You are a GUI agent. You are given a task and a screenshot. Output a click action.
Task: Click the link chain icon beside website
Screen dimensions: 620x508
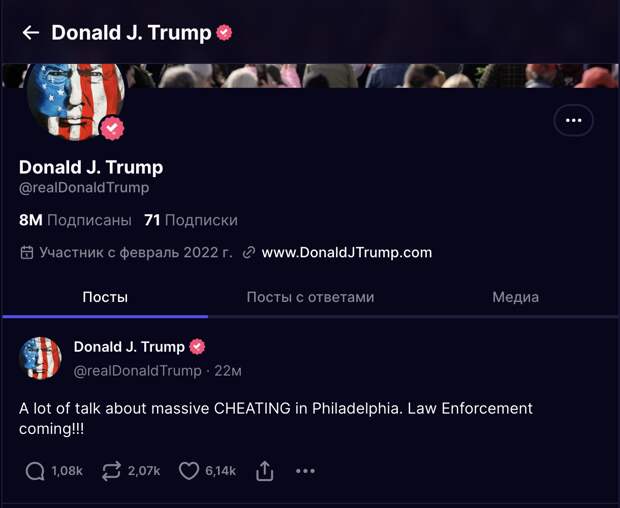click(x=249, y=252)
